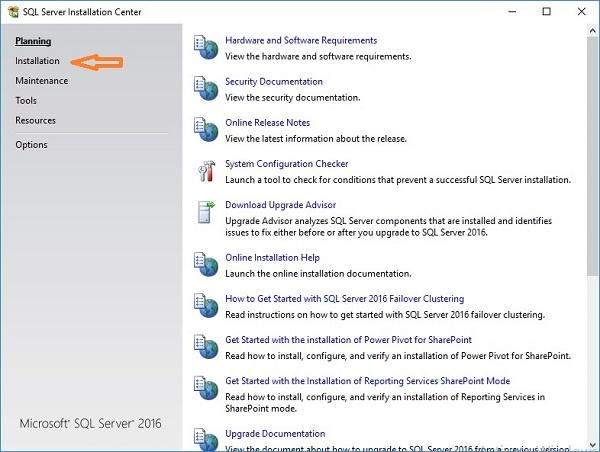Open the System Configuration Checker link
The image size is (600, 452).
tap(286, 164)
